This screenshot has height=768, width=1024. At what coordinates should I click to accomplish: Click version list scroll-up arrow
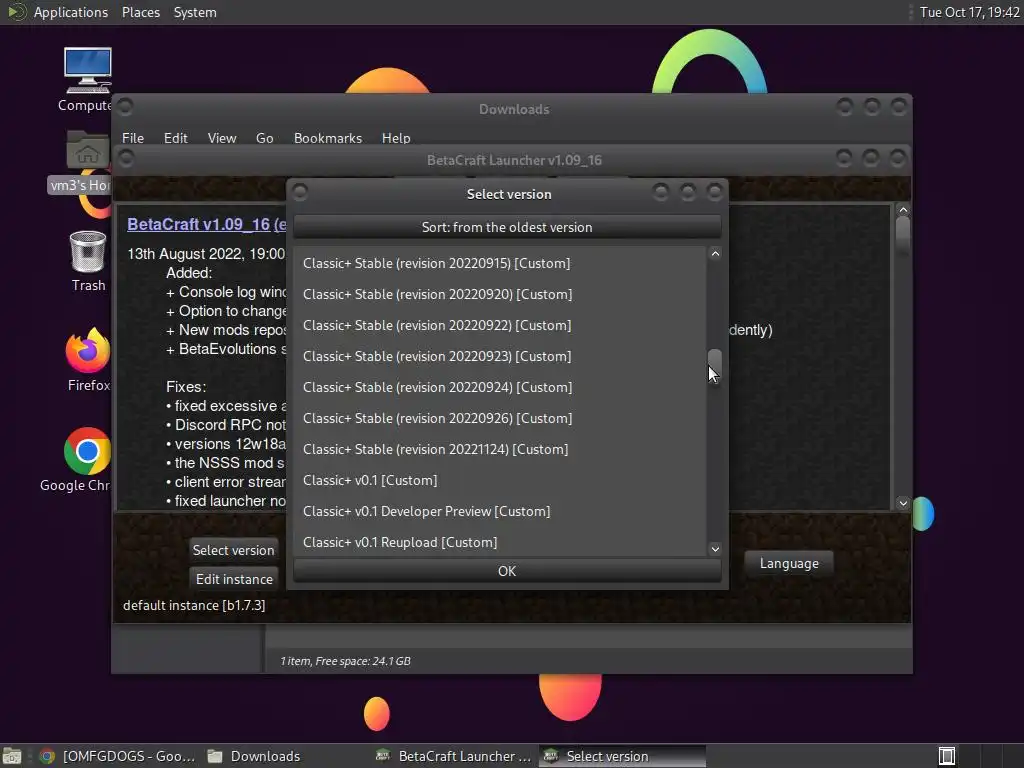[715, 254]
